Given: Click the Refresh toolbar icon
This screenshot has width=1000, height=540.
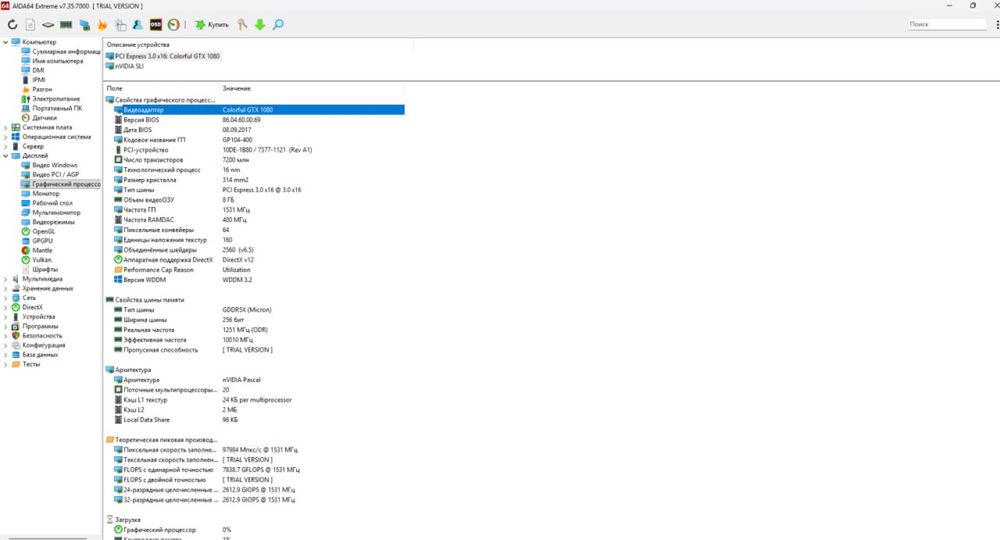Looking at the screenshot, I should click(12, 25).
